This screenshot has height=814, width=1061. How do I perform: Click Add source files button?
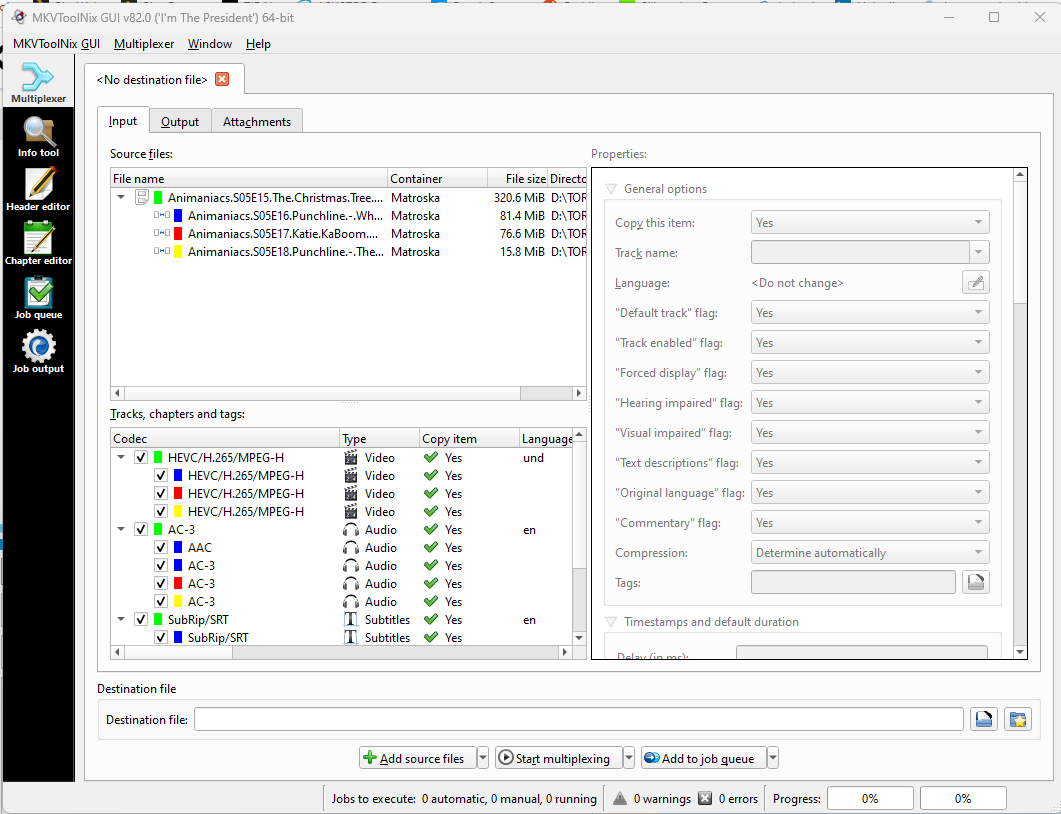coord(417,759)
